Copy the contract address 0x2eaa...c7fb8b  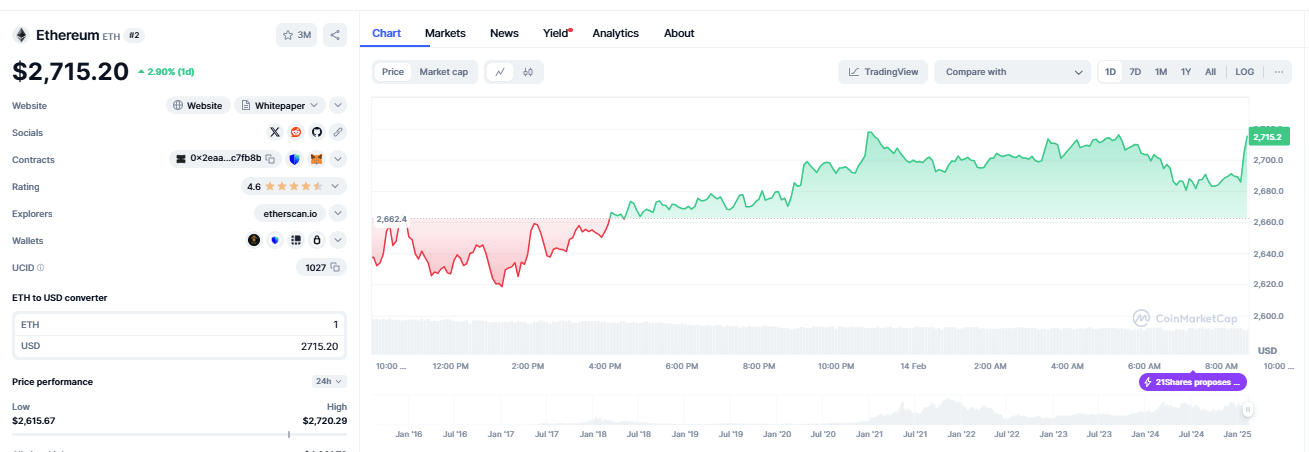[x=271, y=158]
